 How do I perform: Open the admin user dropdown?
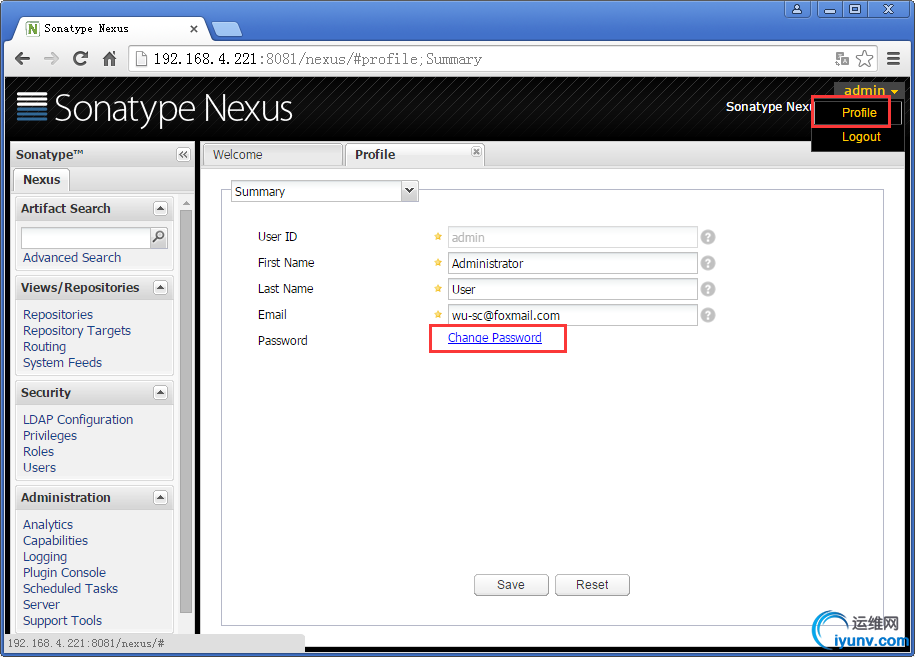coord(870,90)
